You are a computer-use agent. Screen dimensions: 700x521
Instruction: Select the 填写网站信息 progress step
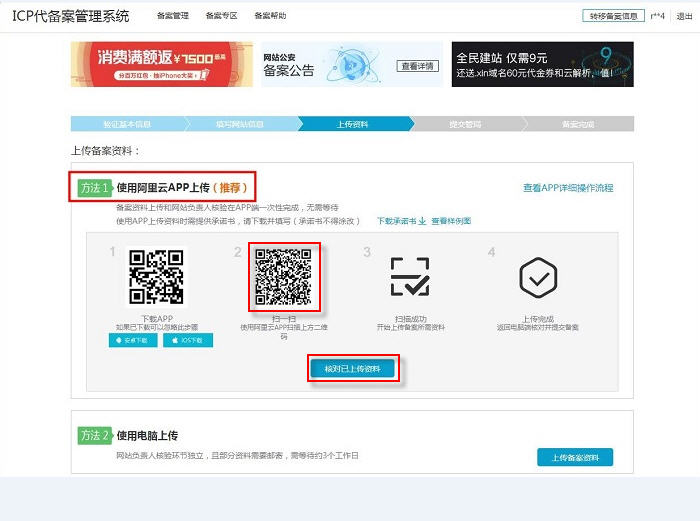[240, 124]
